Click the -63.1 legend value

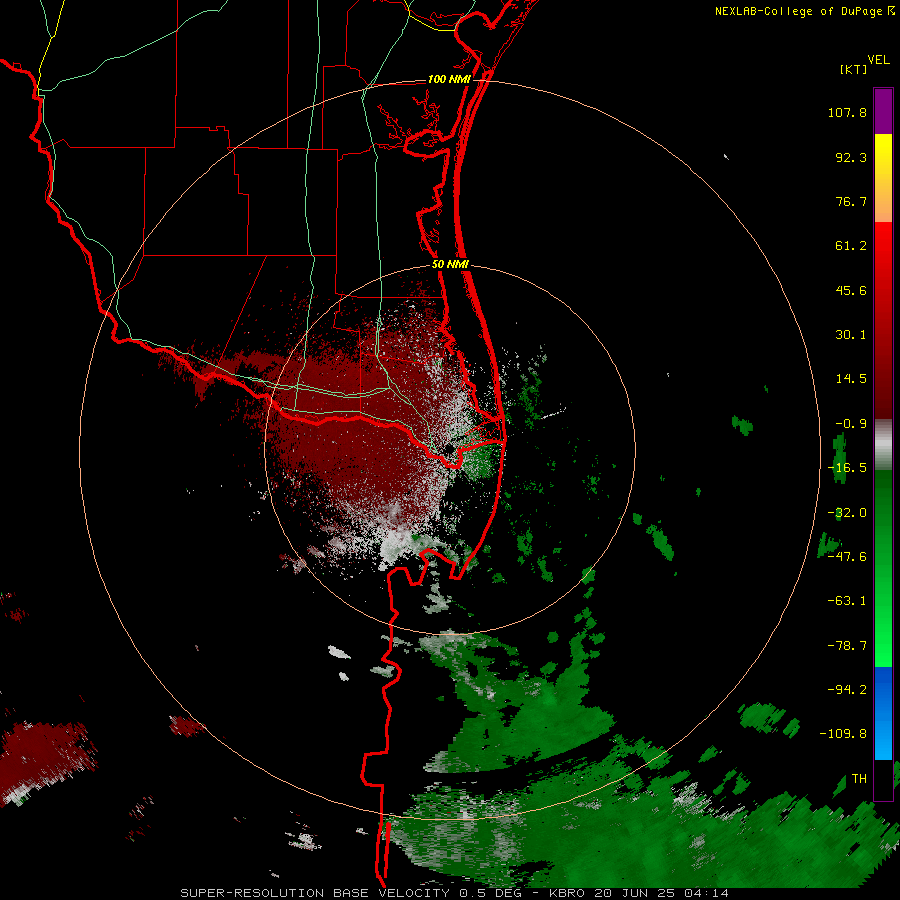point(847,601)
